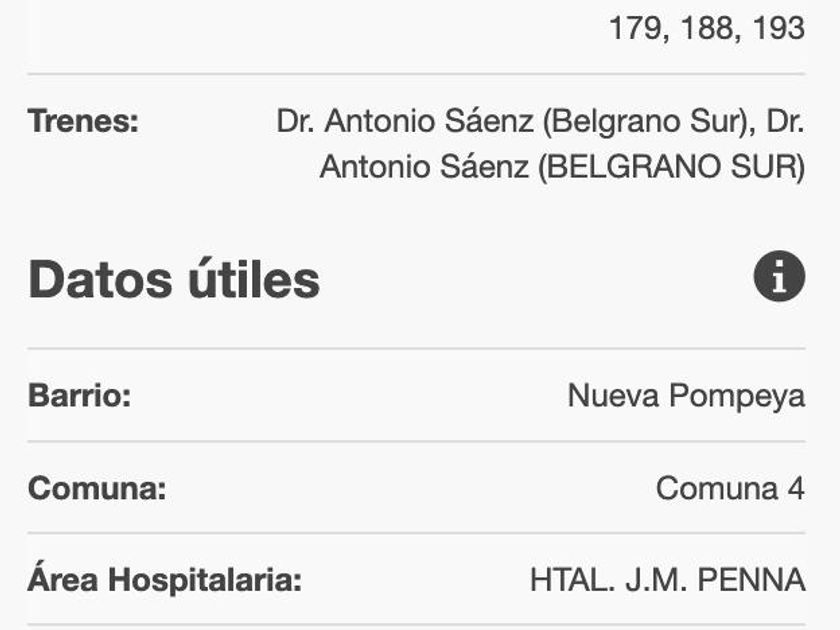The image size is (840, 630).
Task: Click divider between Comuna and Área Hospitalaria
Action: [416, 533]
